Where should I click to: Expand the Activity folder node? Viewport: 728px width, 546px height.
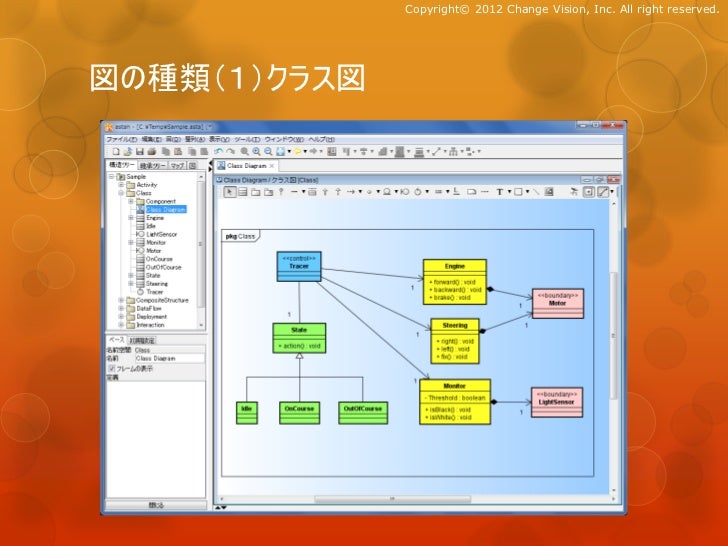(121, 185)
